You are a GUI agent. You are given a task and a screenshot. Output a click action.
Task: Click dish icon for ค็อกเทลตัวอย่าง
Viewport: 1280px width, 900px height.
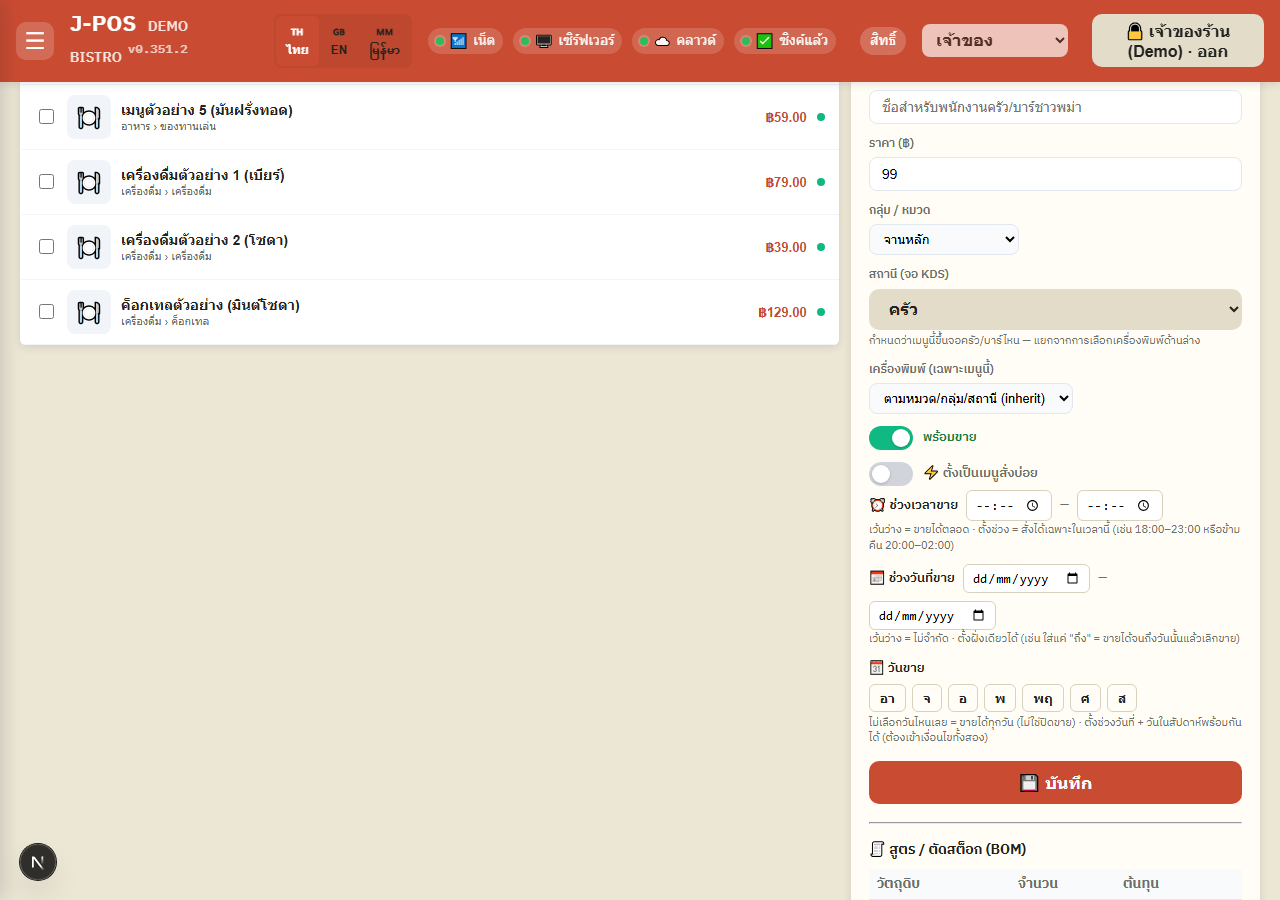pos(89,312)
